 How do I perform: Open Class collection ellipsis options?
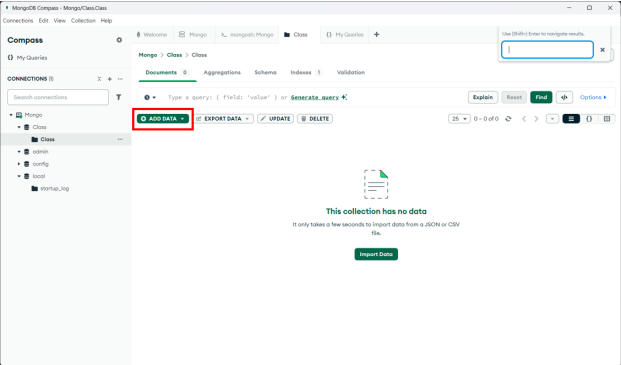point(120,139)
